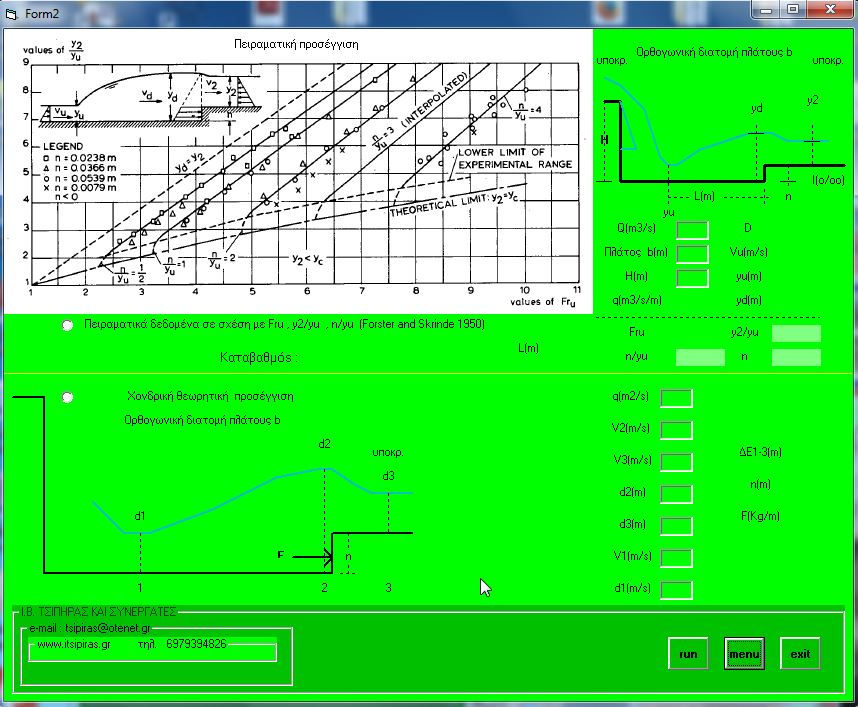Click the Καταβαθμός label
This screenshot has height=707, width=858.
259,357
